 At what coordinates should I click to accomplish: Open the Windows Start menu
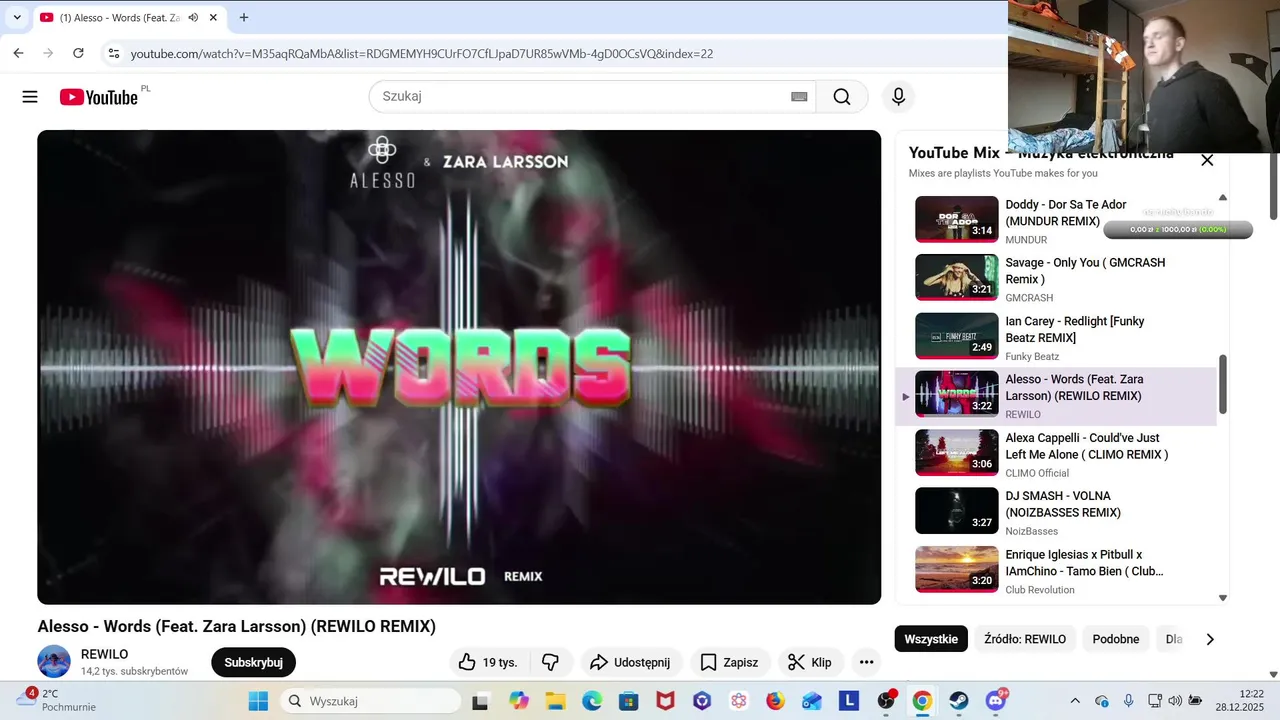[x=258, y=701]
